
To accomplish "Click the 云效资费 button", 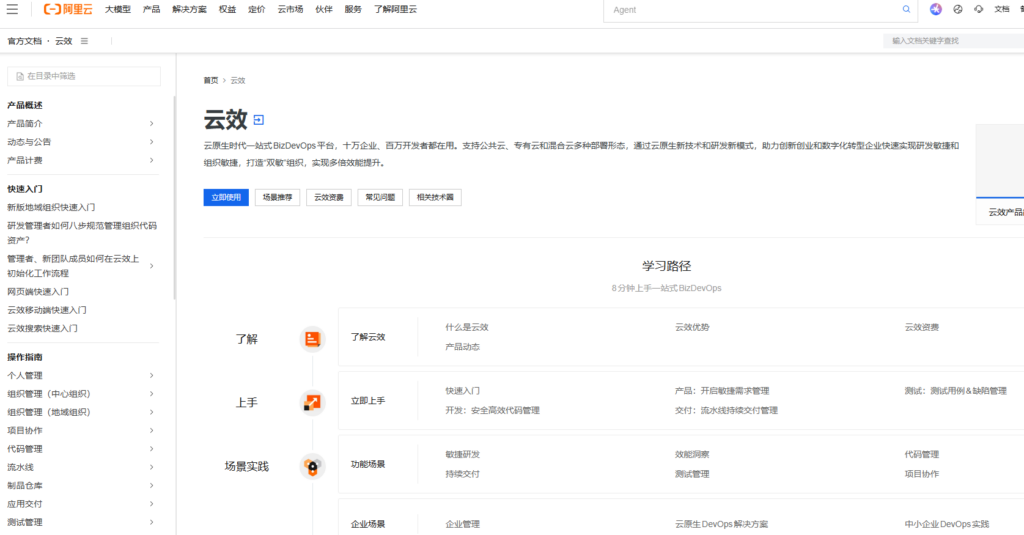I will coord(328,197).
